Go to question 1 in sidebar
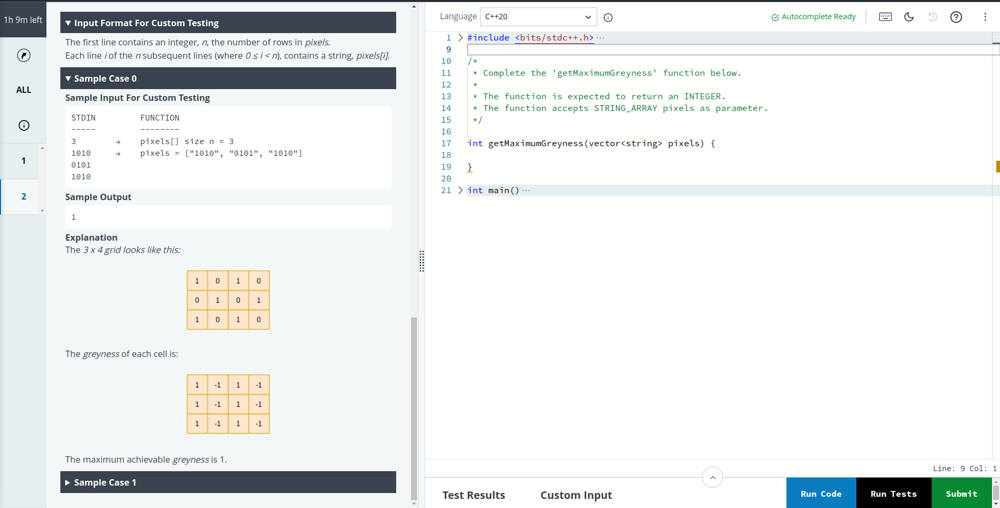 [x=23, y=160]
